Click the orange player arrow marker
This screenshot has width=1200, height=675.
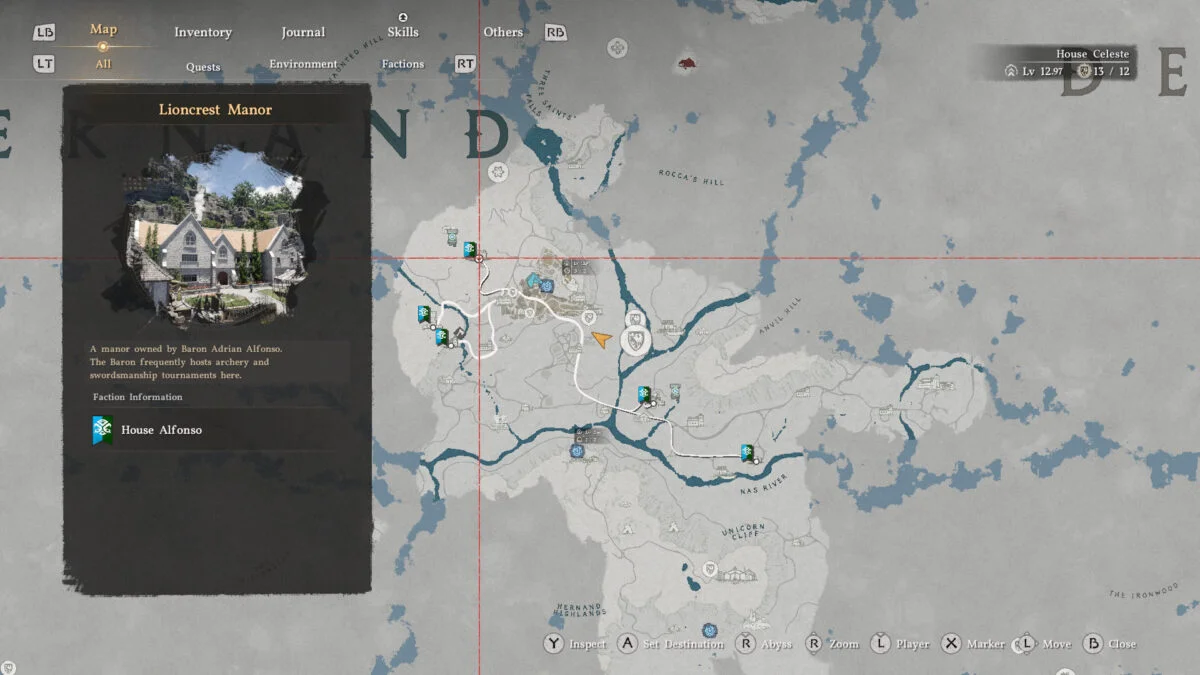tap(601, 339)
